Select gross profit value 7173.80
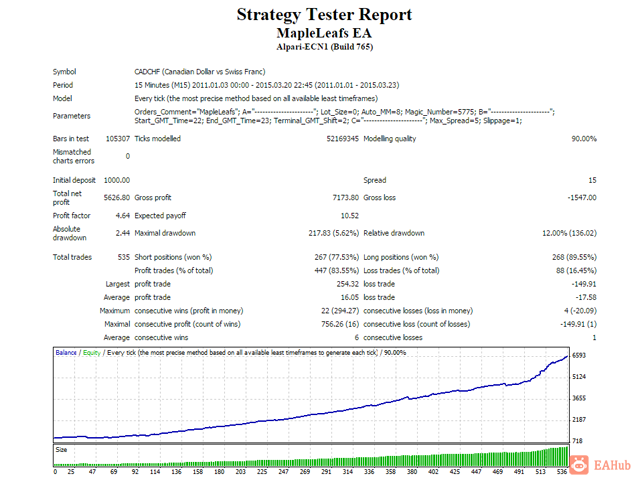Screen dimensions: 640x480 coord(346,198)
